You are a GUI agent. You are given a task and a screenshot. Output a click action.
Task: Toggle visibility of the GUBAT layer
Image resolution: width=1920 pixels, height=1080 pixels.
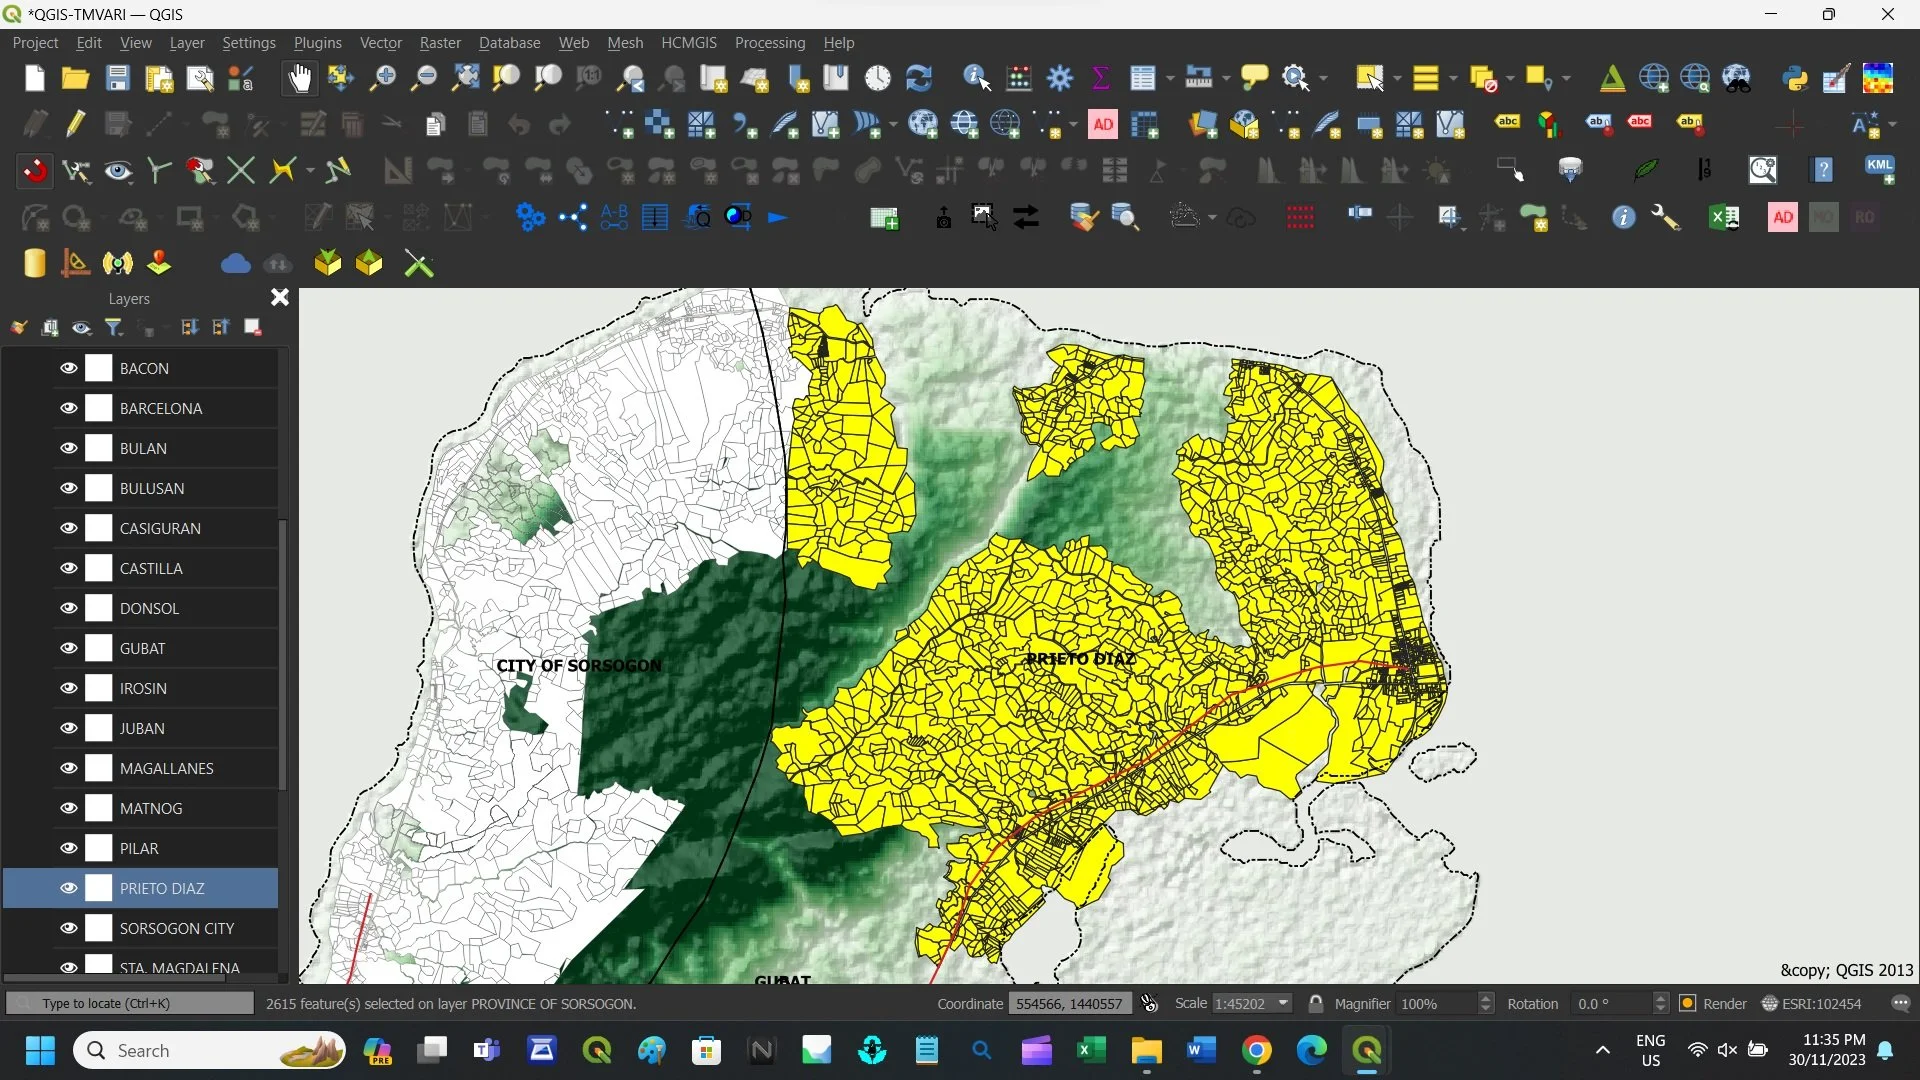pos(68,648)
